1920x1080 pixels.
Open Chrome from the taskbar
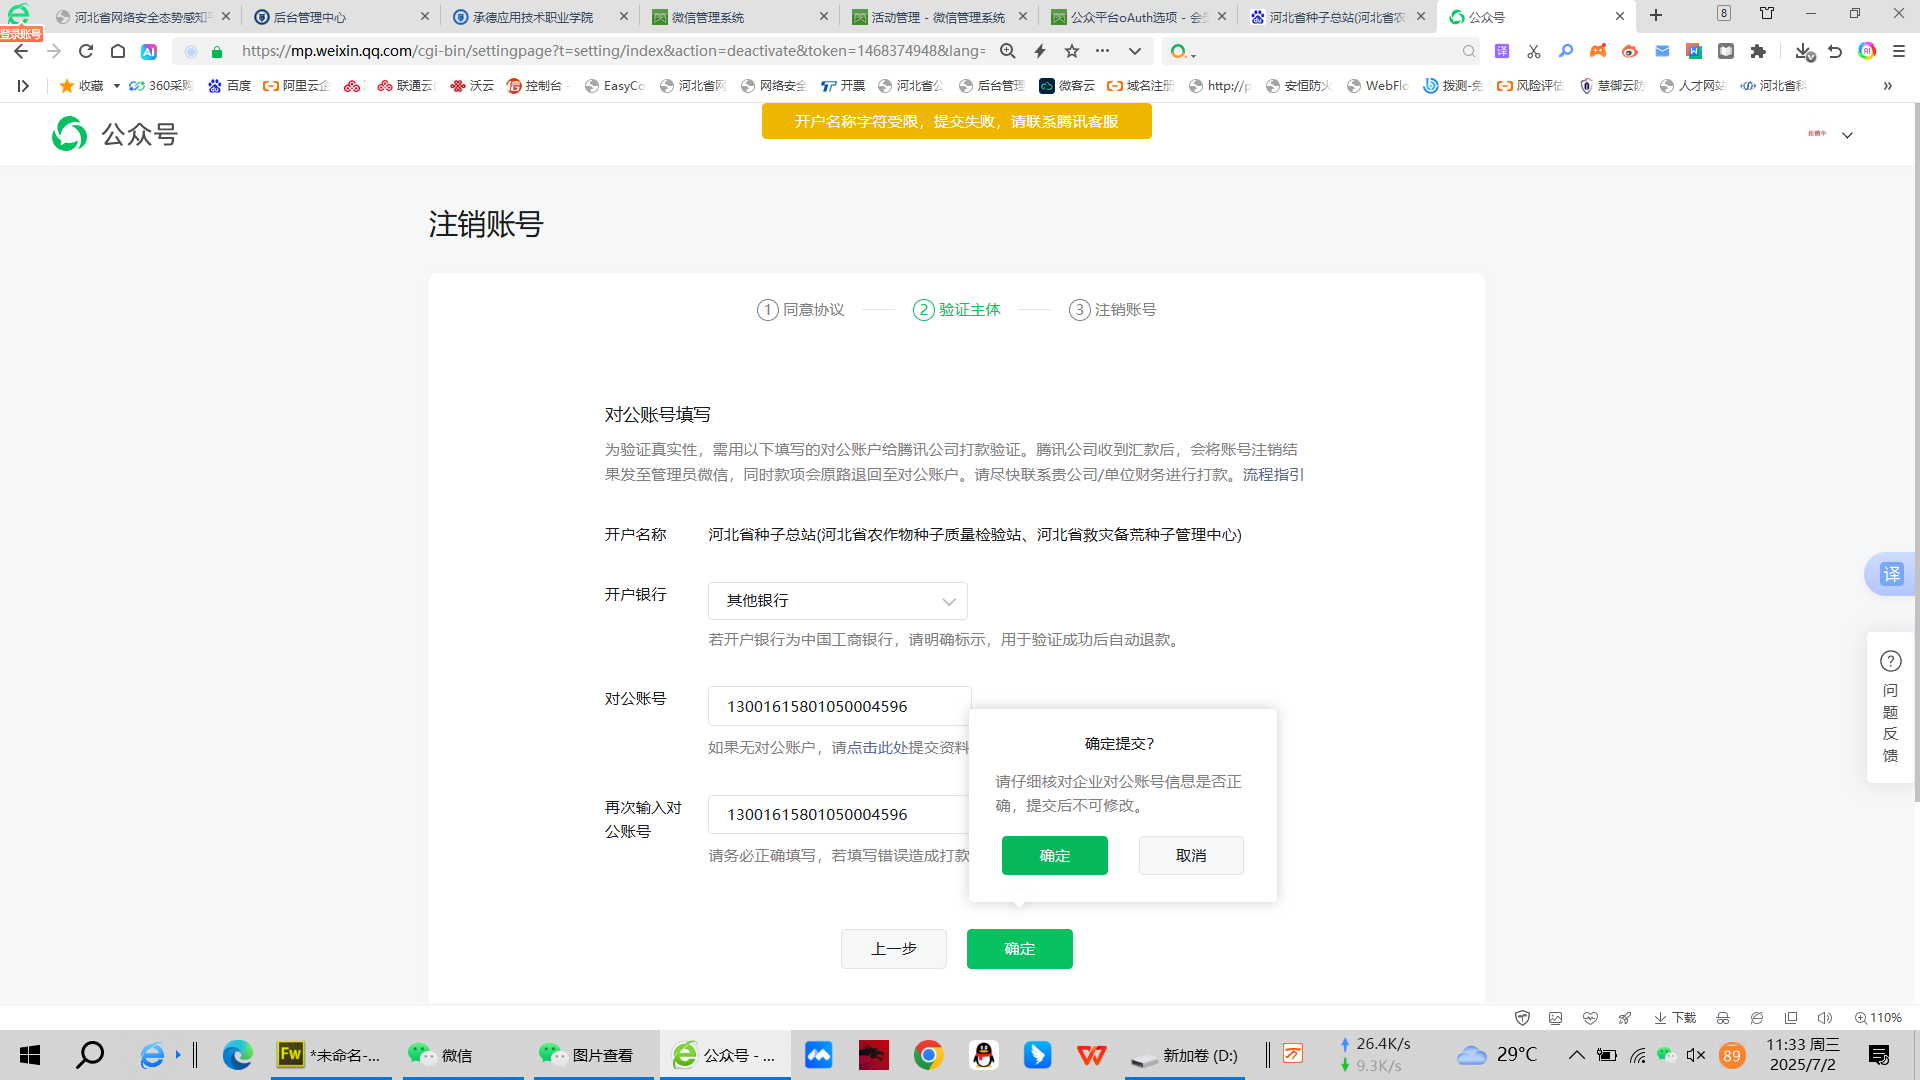pos(928,1055)
